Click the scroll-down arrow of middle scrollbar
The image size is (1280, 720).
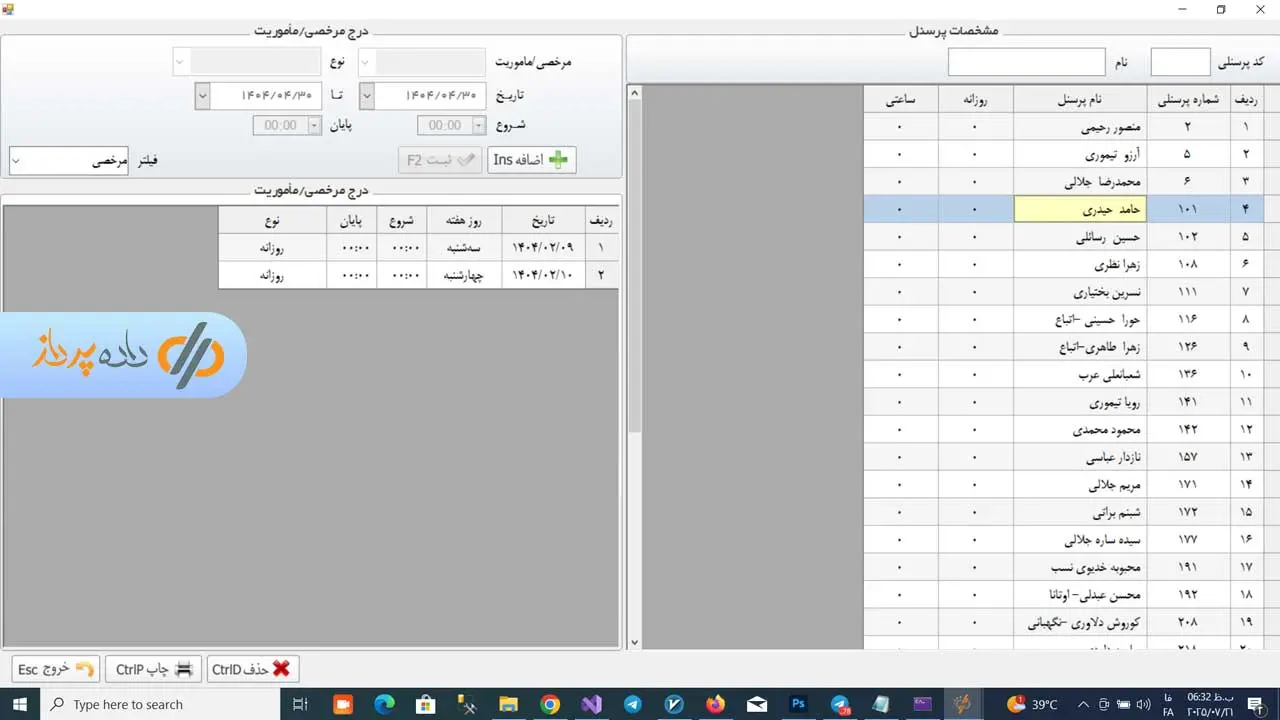[x=634, y=641]
